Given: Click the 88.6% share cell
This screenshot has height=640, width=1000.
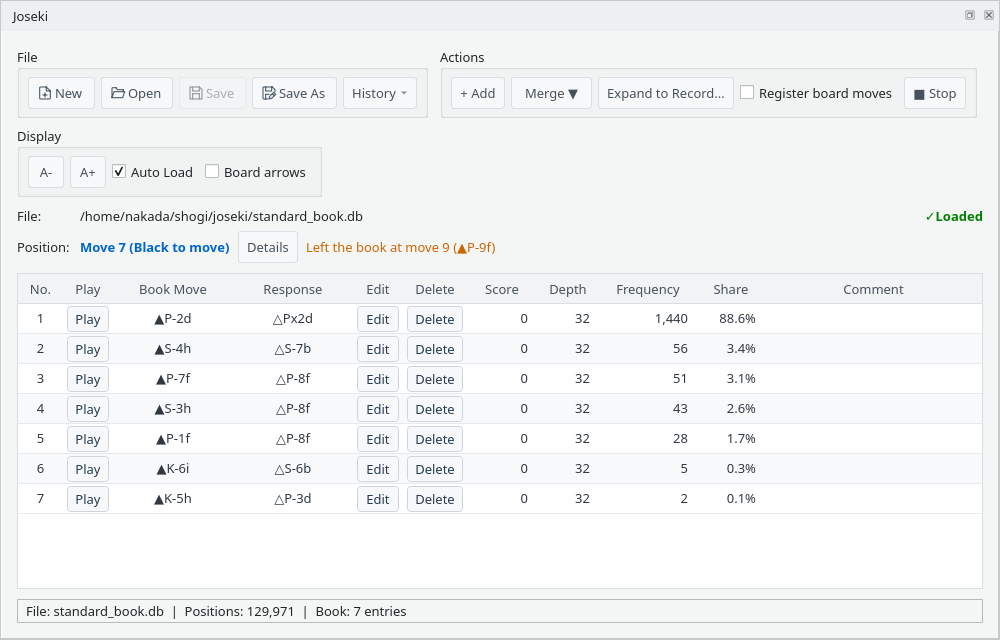Looking at the screenshot, I should coord(737,318).
